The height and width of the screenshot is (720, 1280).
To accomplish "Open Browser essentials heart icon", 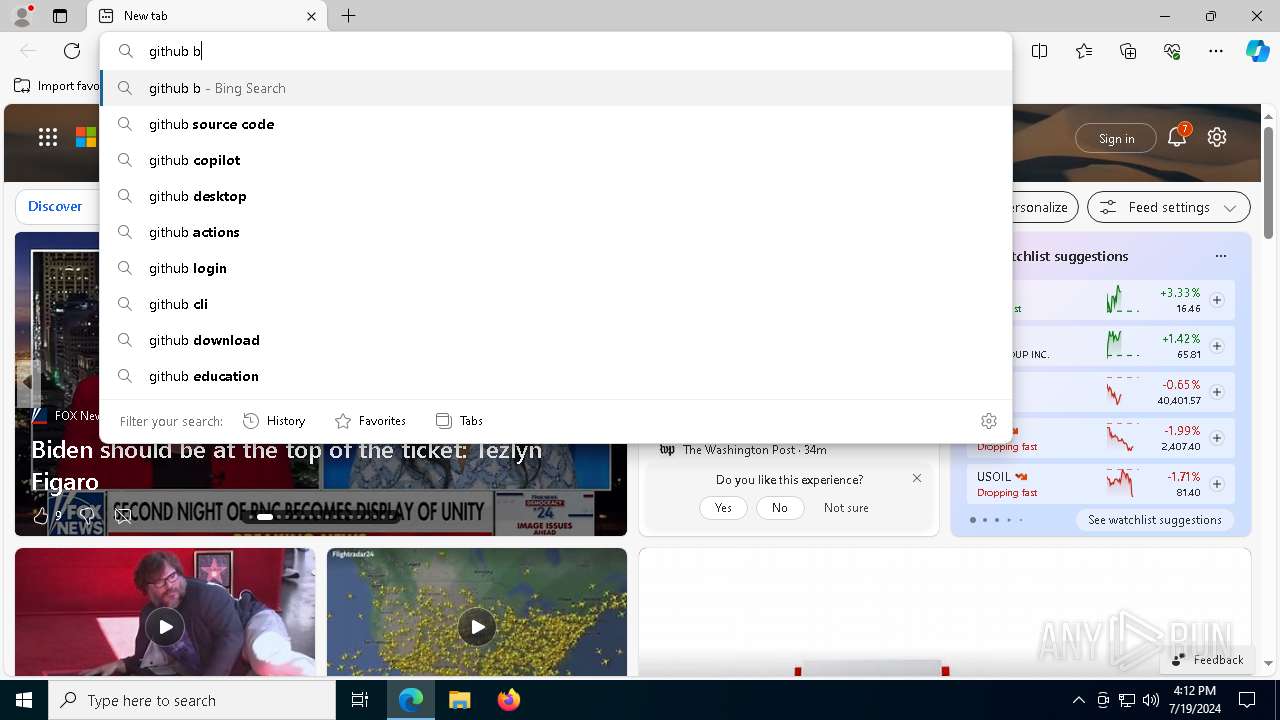I will click(1172, 51).
